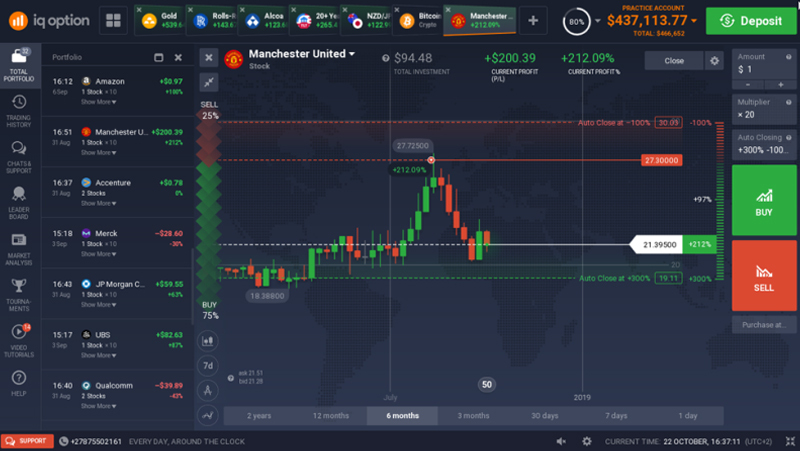Click the Multiplier info icon

[x=788, y=102]
